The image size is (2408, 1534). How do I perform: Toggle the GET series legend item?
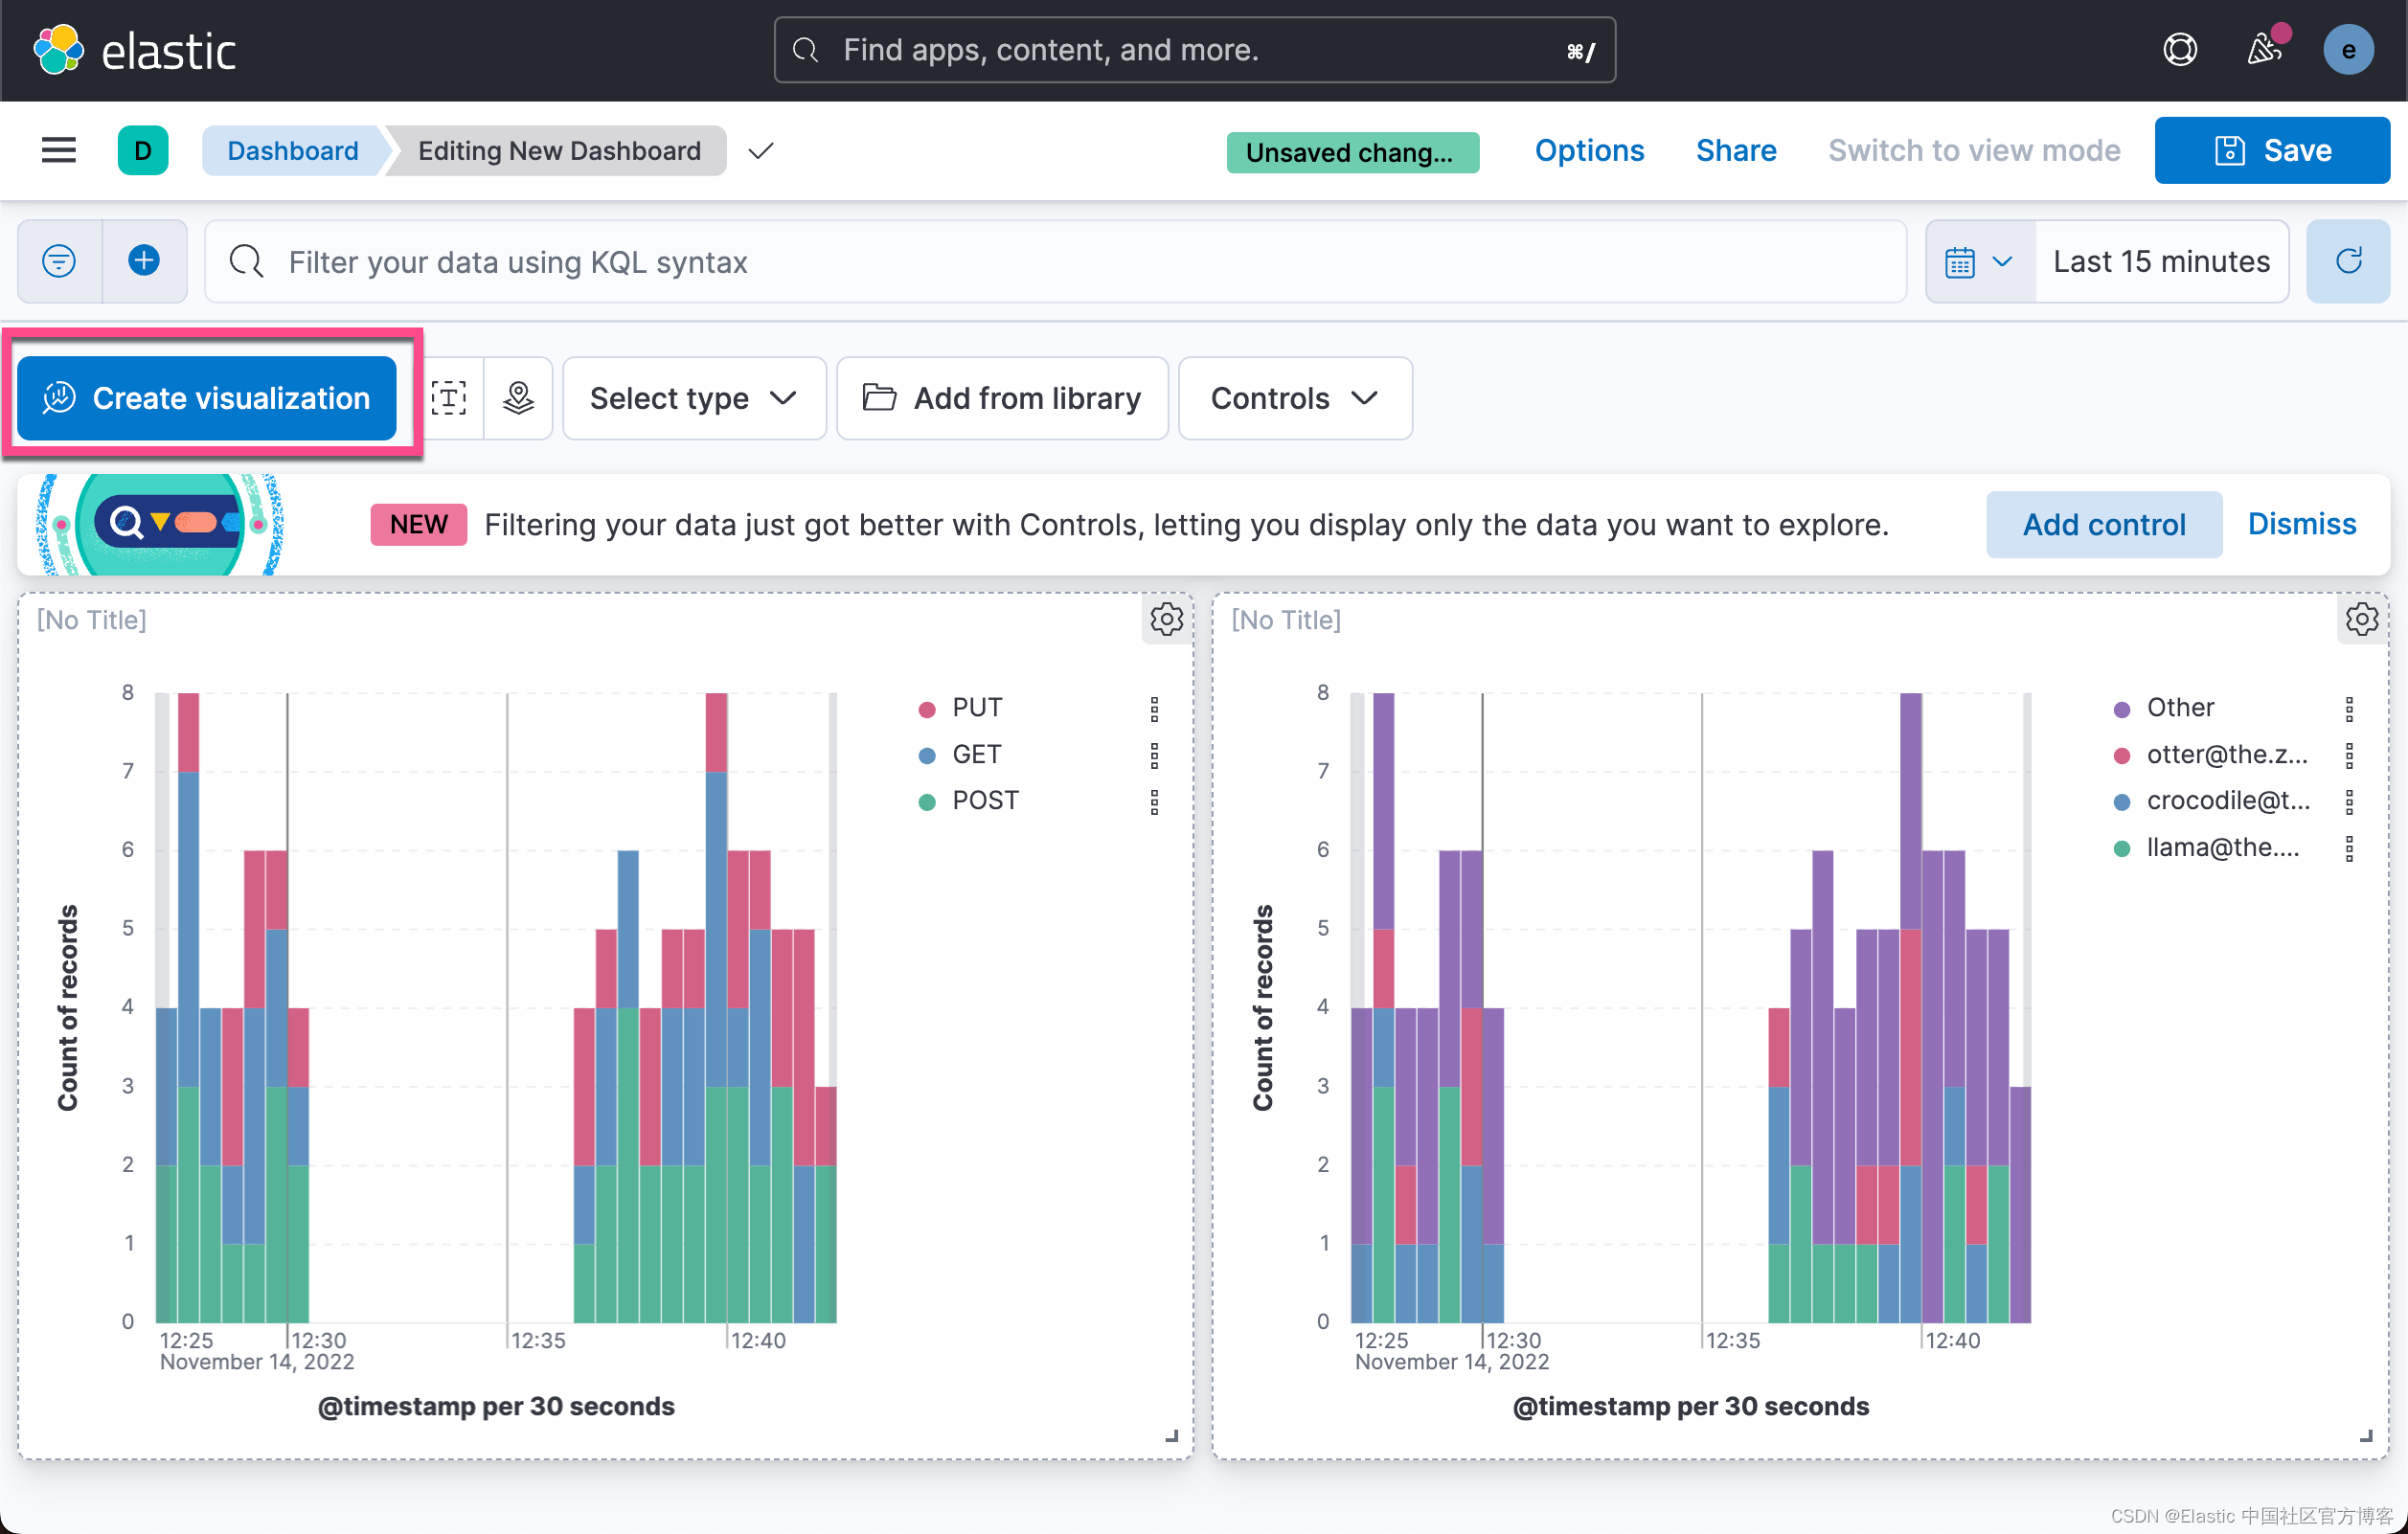976,754
